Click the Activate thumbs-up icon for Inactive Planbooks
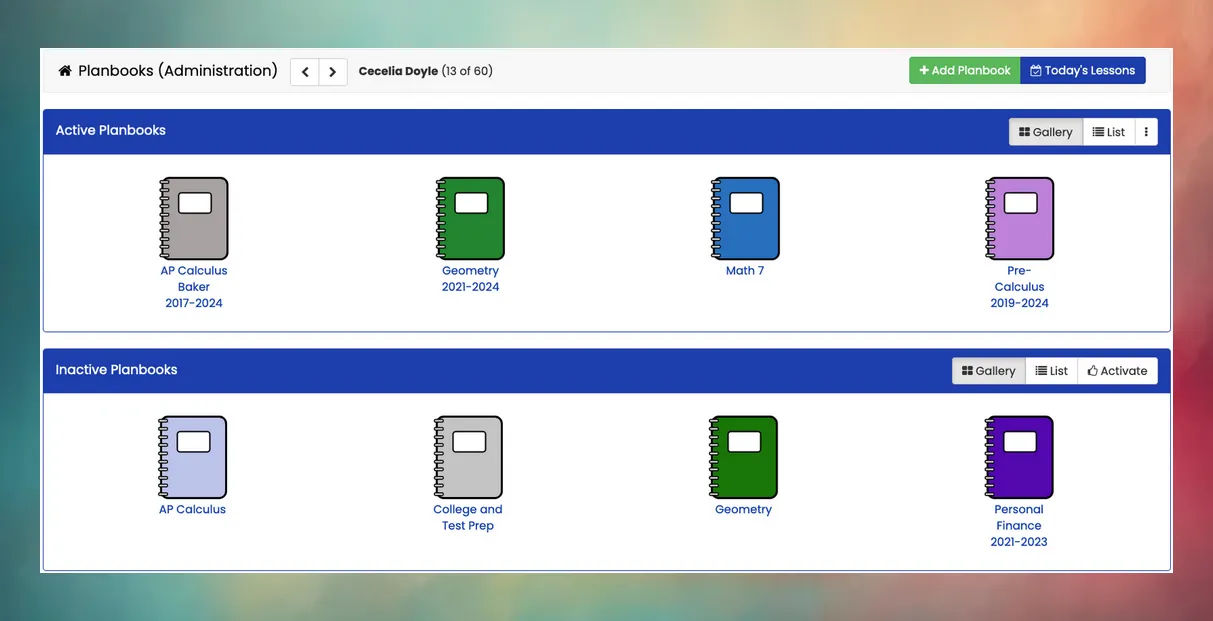 (x=1095, y=370)
